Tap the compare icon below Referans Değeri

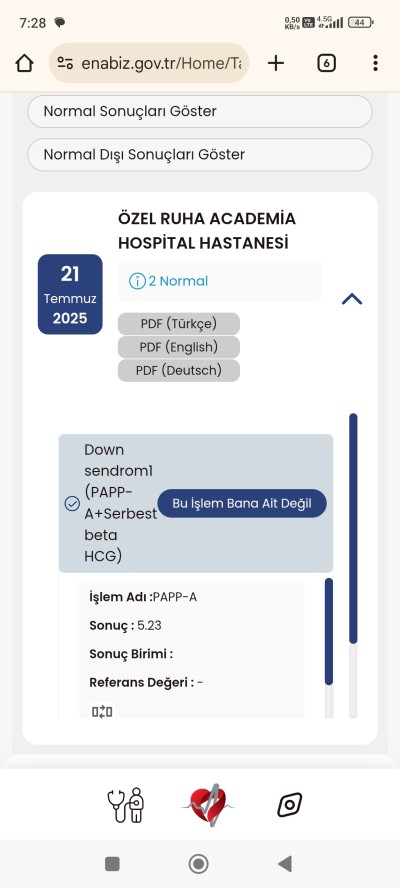click(x=102, y=712)
